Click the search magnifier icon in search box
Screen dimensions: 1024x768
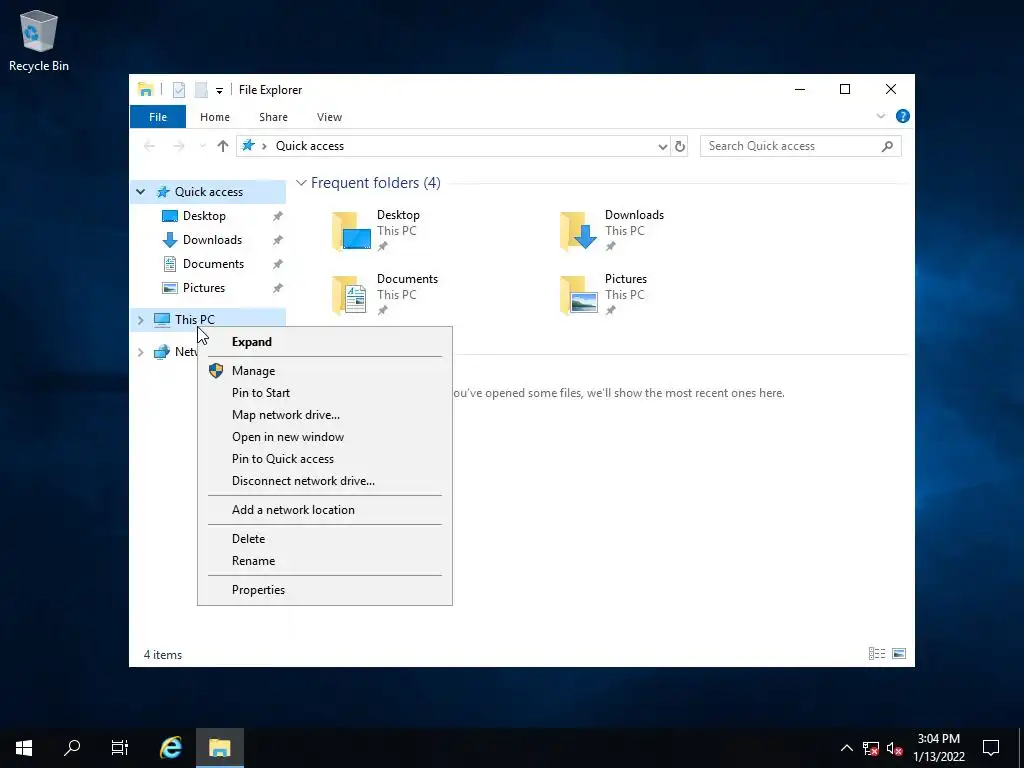pos(887,146)
